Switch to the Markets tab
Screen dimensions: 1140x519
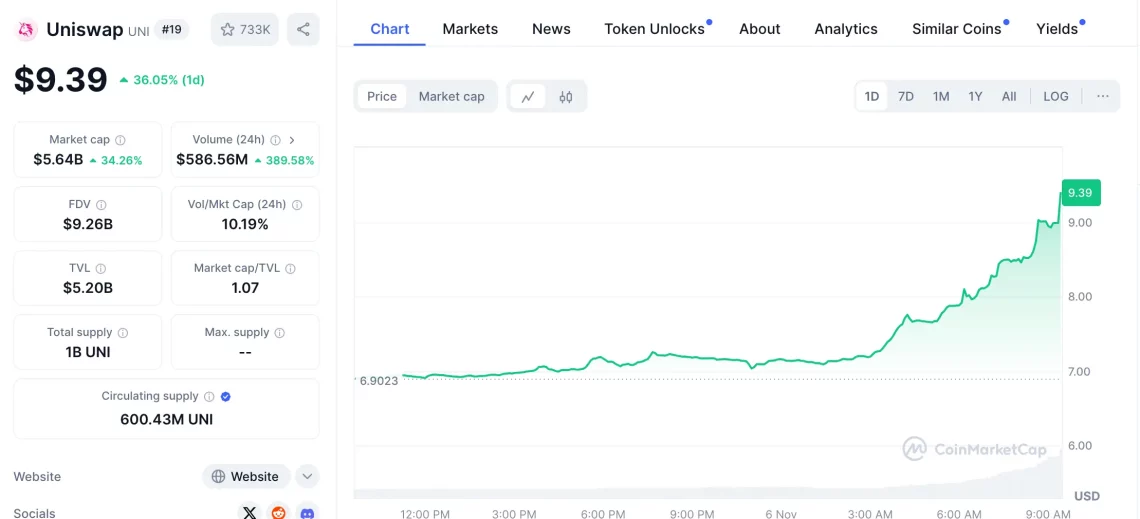pyautogui.click(x=470, y=29)
